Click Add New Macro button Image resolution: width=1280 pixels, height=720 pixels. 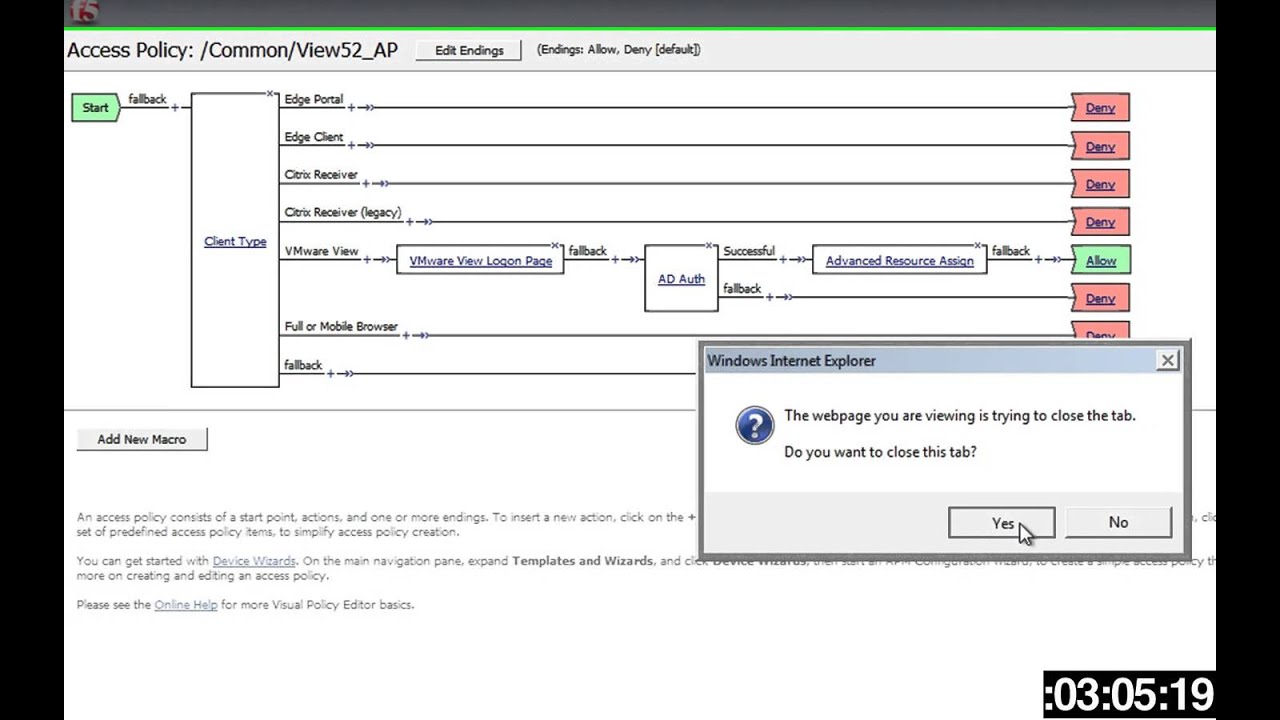(142, 439)
